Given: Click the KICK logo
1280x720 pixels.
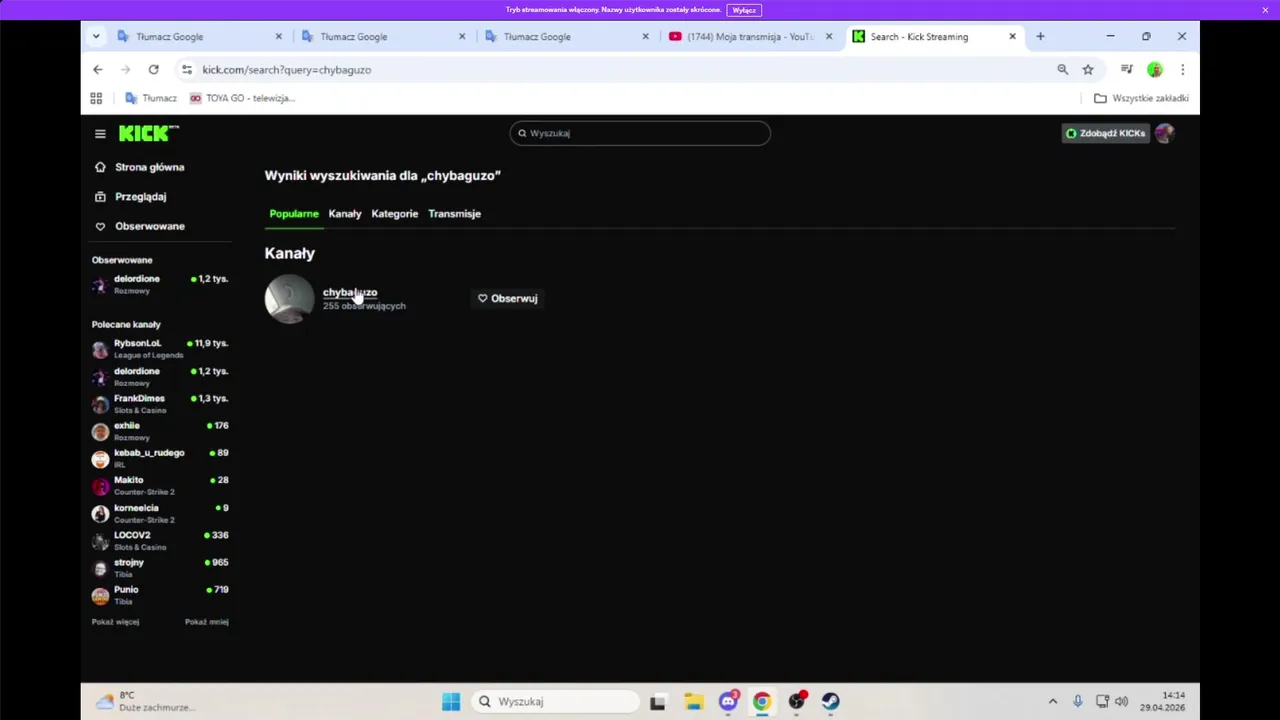Looking at the screenshot, I should coord(148,133).
